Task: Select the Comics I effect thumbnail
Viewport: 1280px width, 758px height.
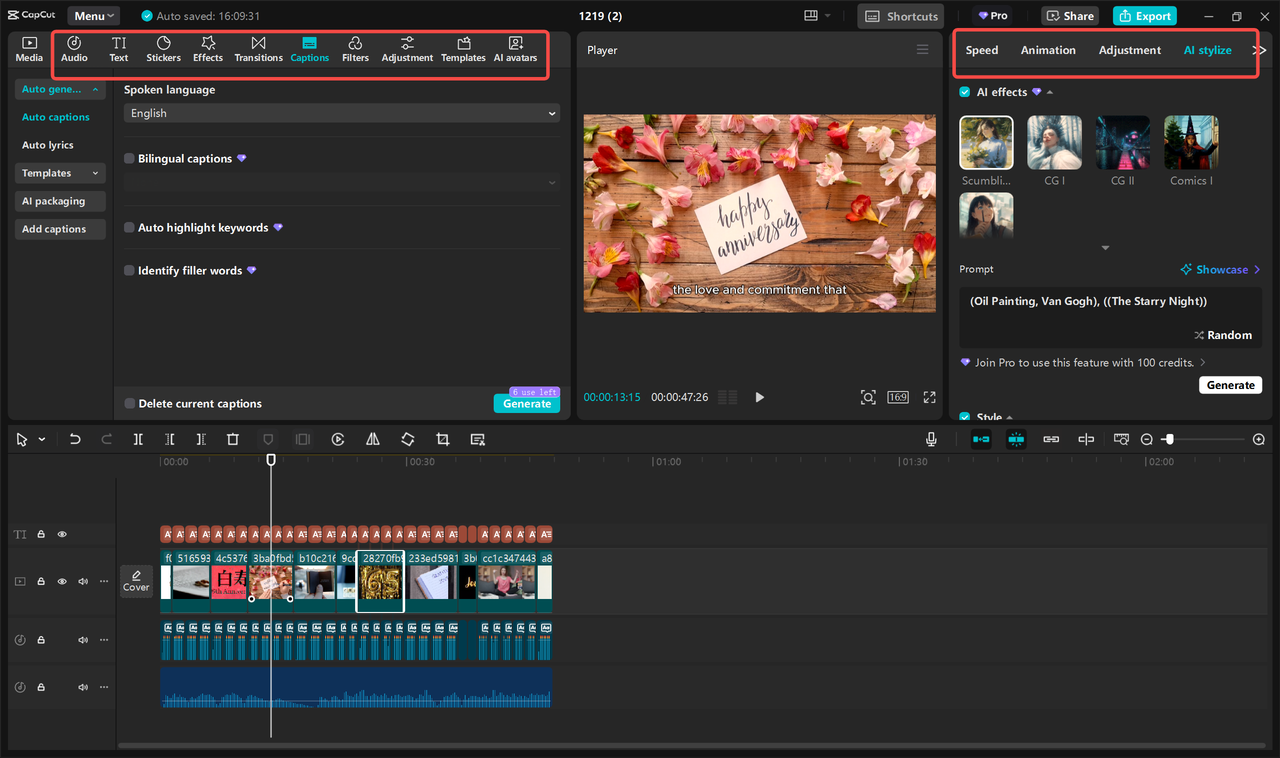Action: click(1190, 141)
